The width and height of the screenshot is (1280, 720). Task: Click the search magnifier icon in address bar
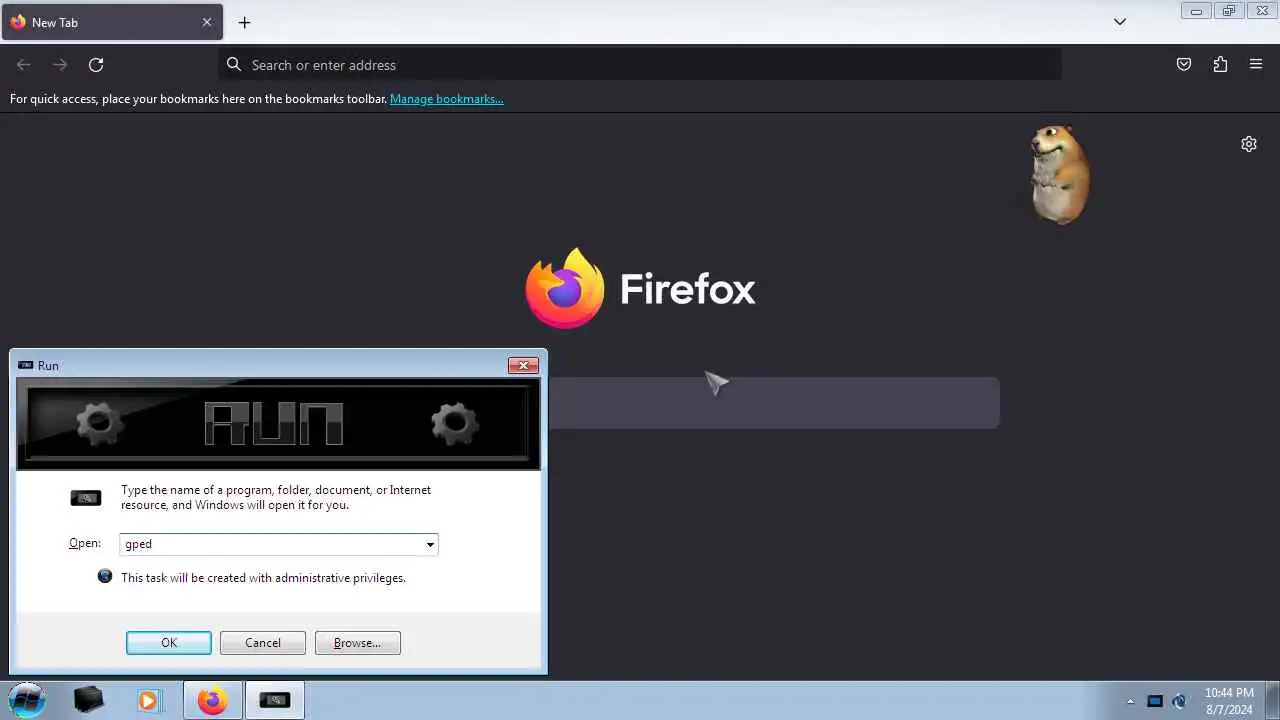click(234, 65)
